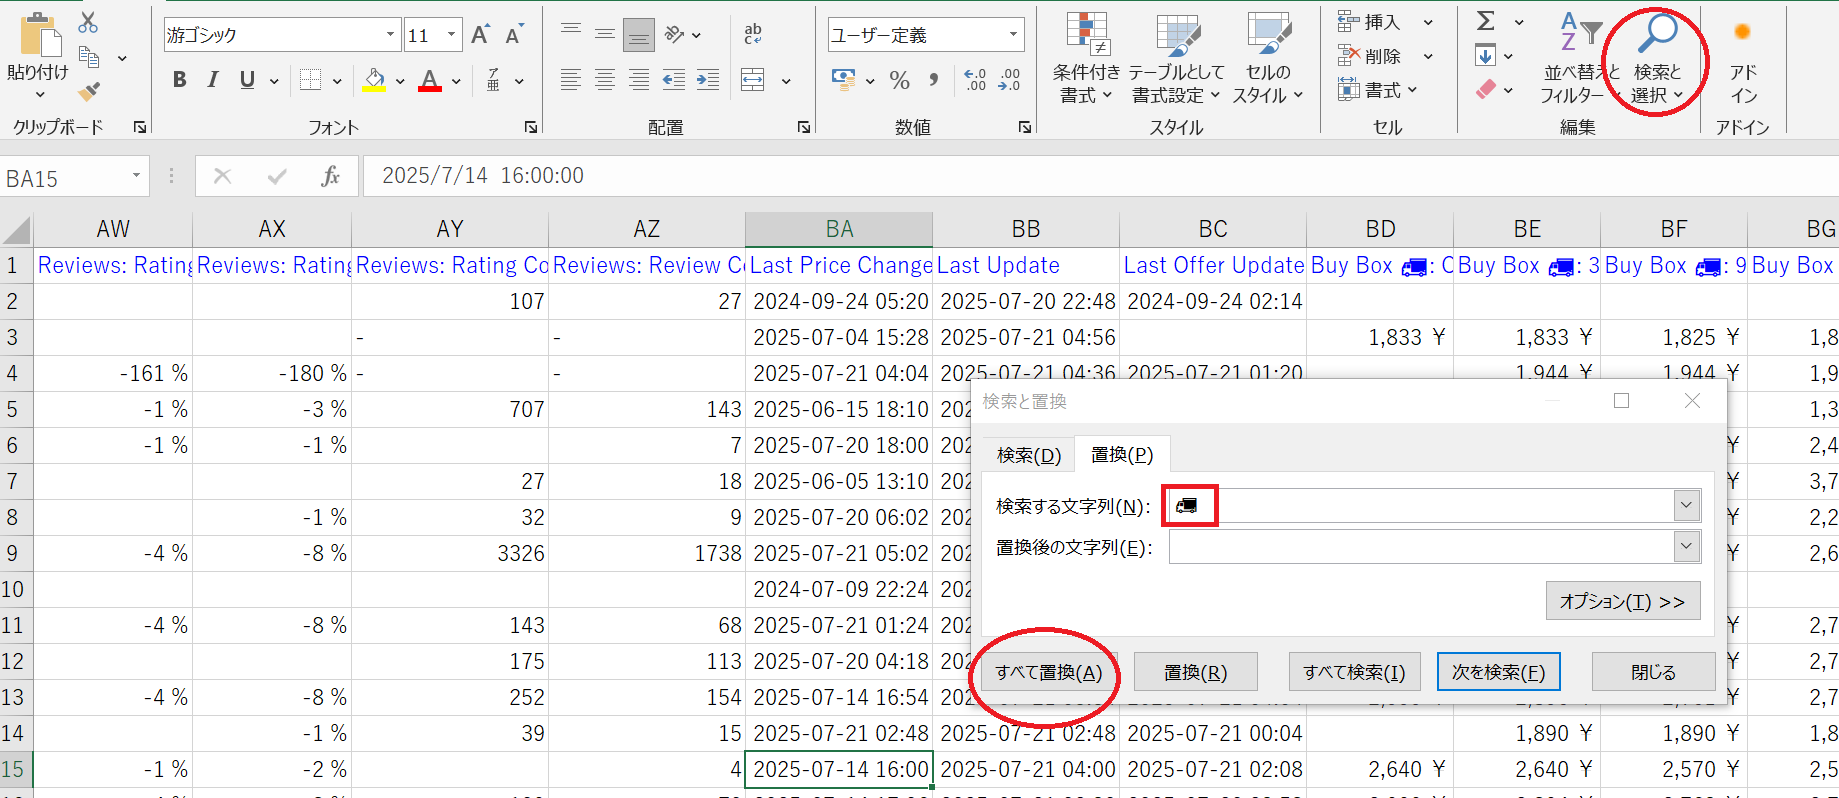
Task: Click the replacement string input field
Action: (x=1420, y=548)
